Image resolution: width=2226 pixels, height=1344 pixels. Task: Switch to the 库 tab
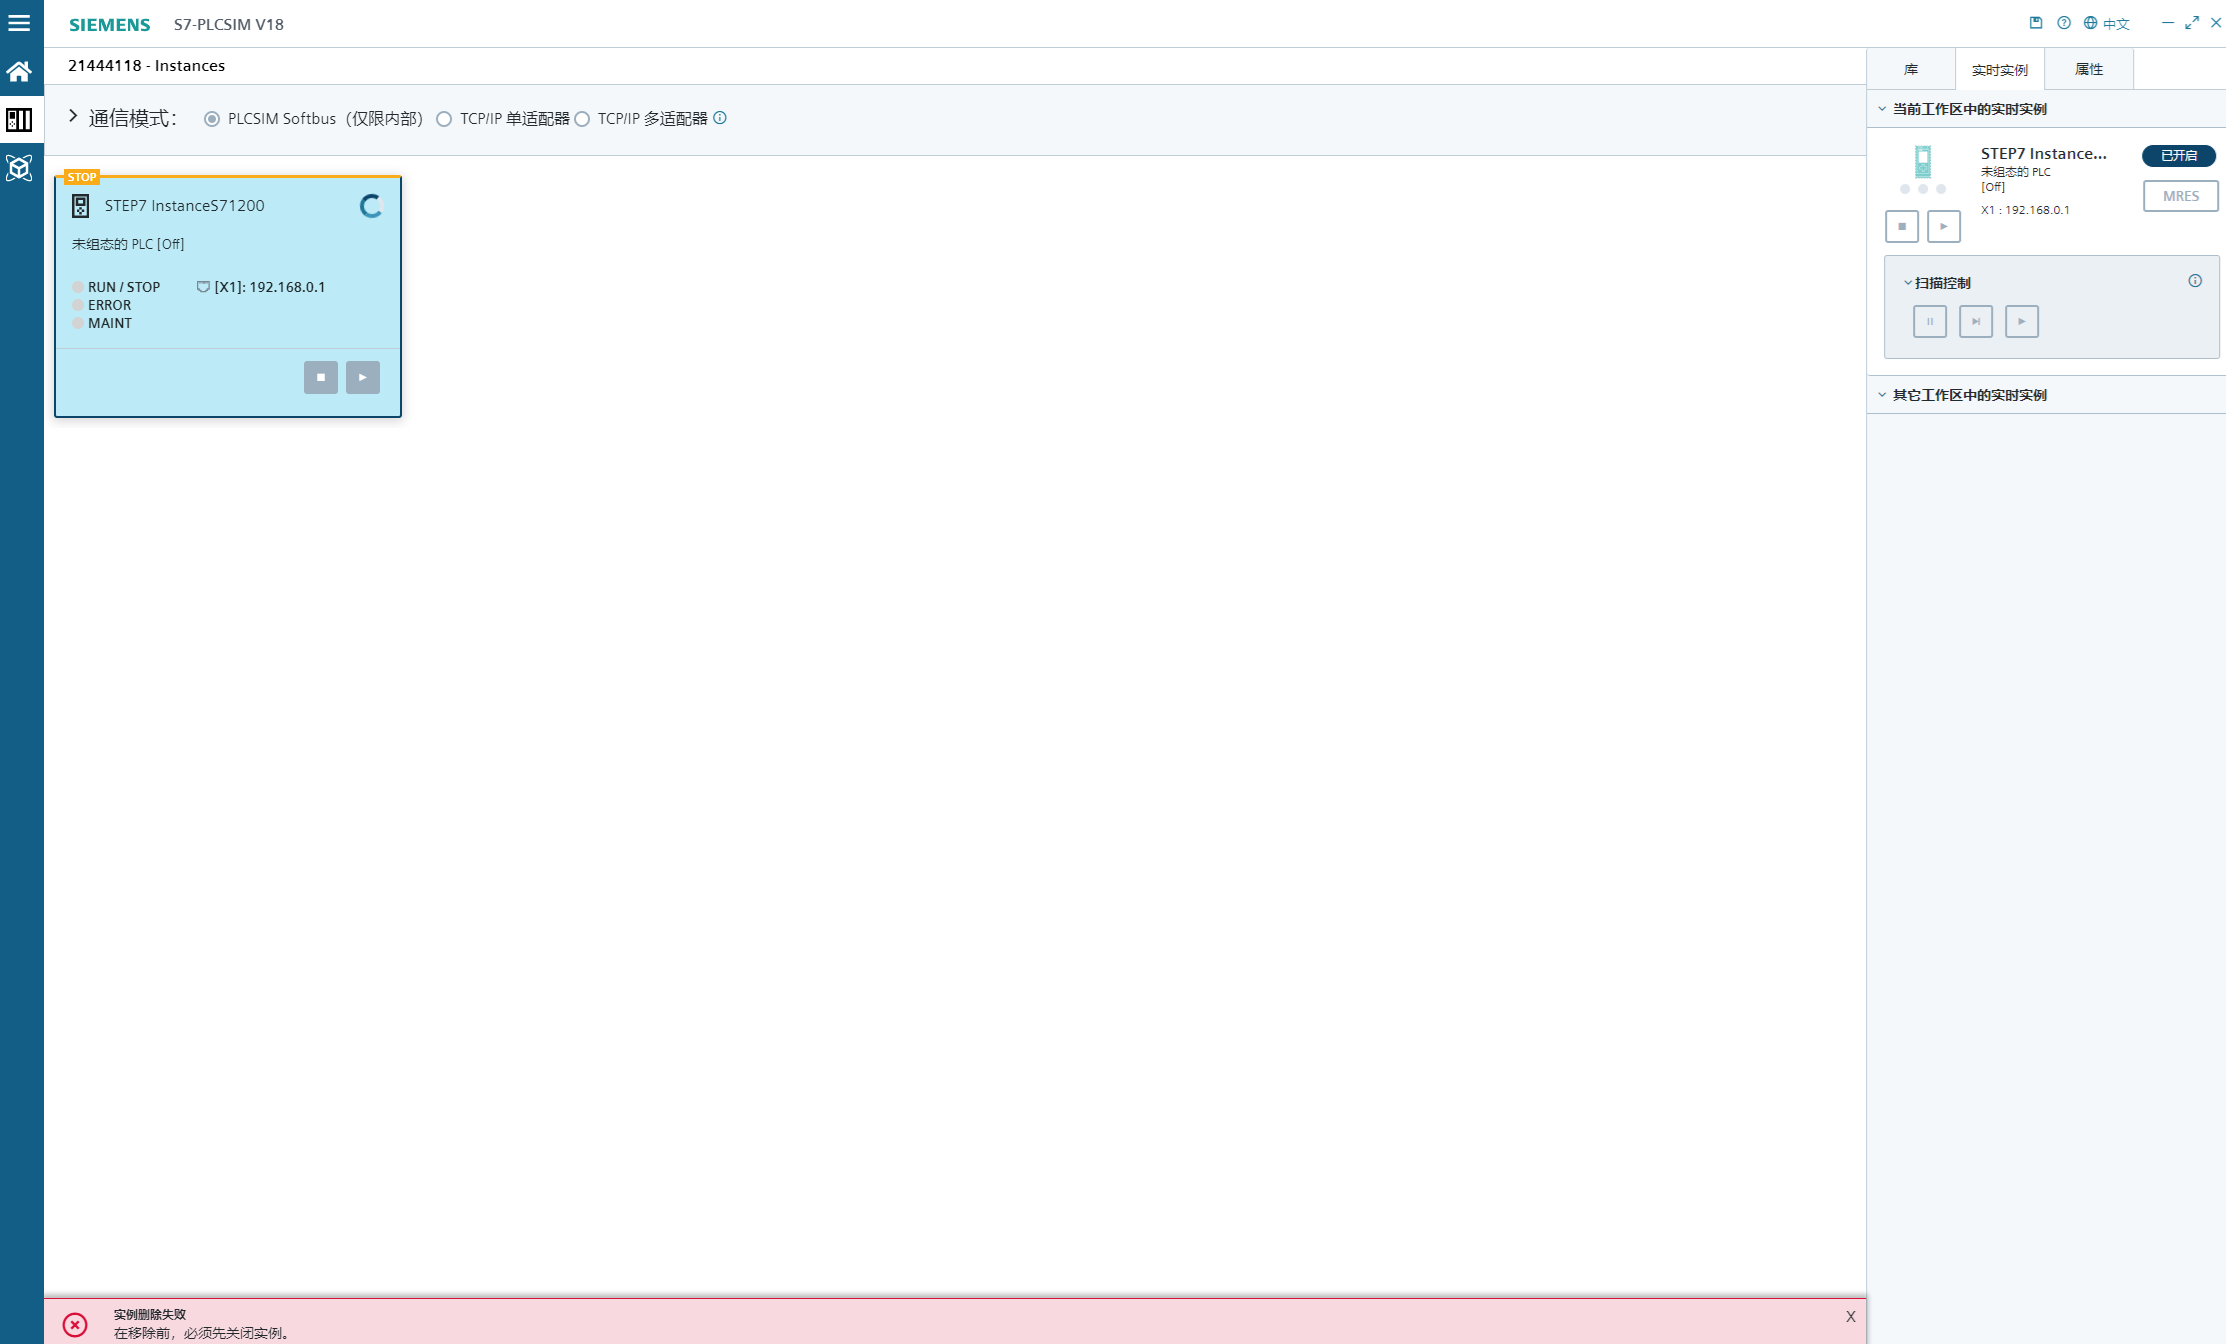coord(1911,69)
